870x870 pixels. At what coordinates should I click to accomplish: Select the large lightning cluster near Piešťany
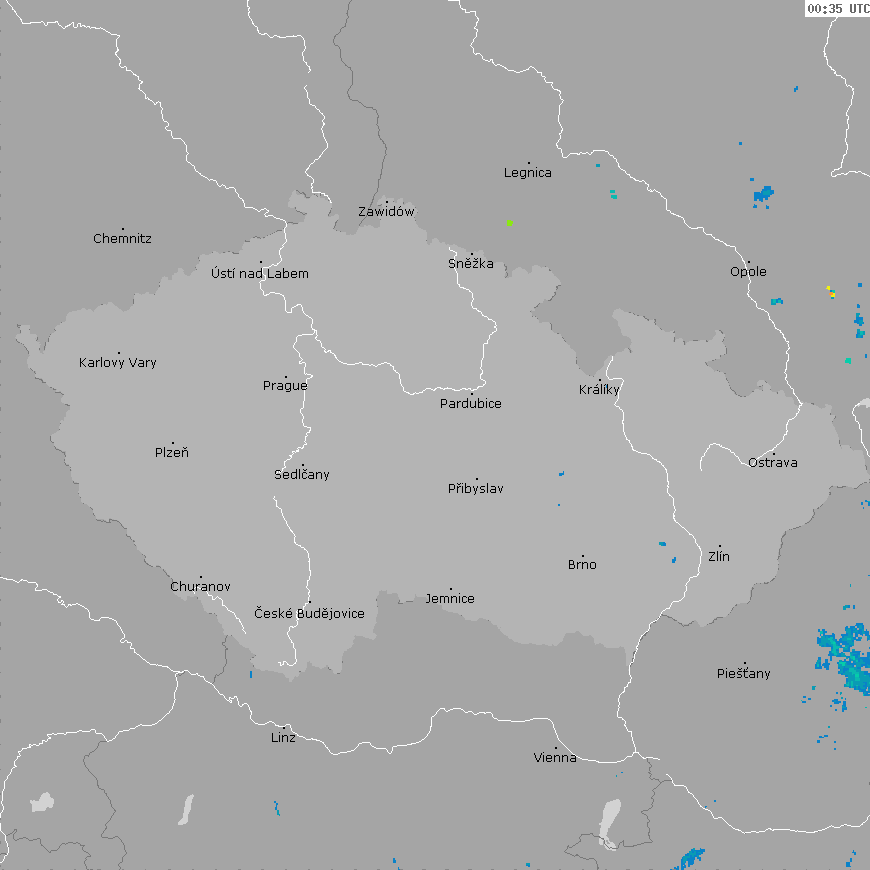pyautogui.click(x=845, y=655)
